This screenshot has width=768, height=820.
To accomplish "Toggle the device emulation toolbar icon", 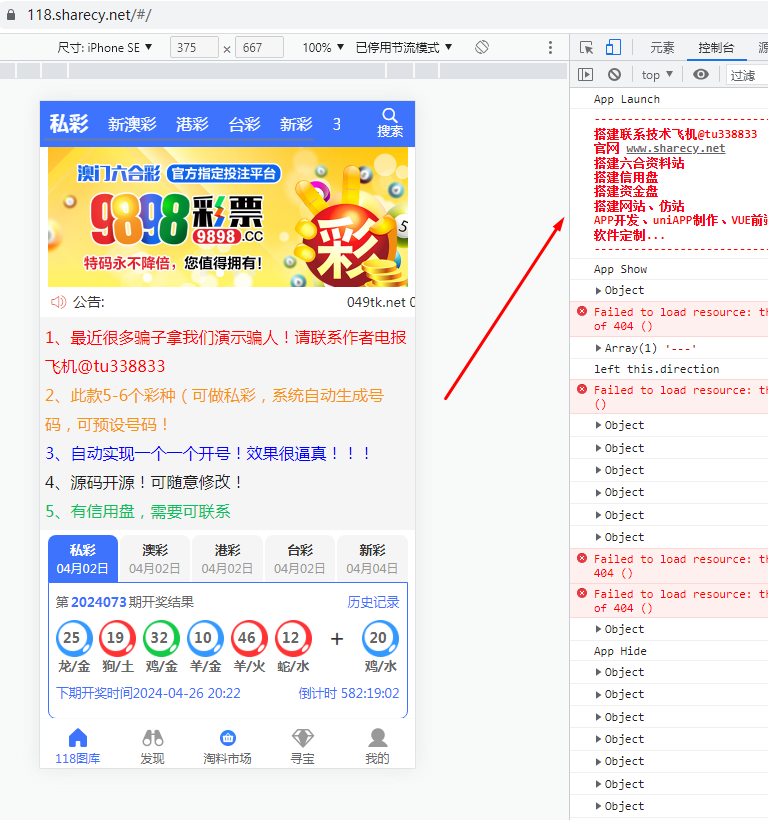I will click(613, 48).
